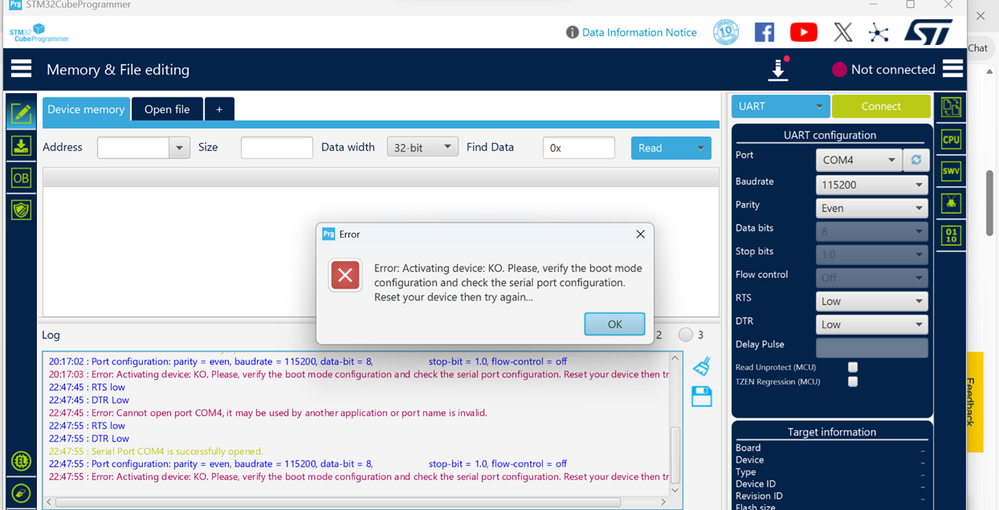Click the right sidebar icon above CPU
This screenshot has height=510, width=999.
(x=951, y=107)
